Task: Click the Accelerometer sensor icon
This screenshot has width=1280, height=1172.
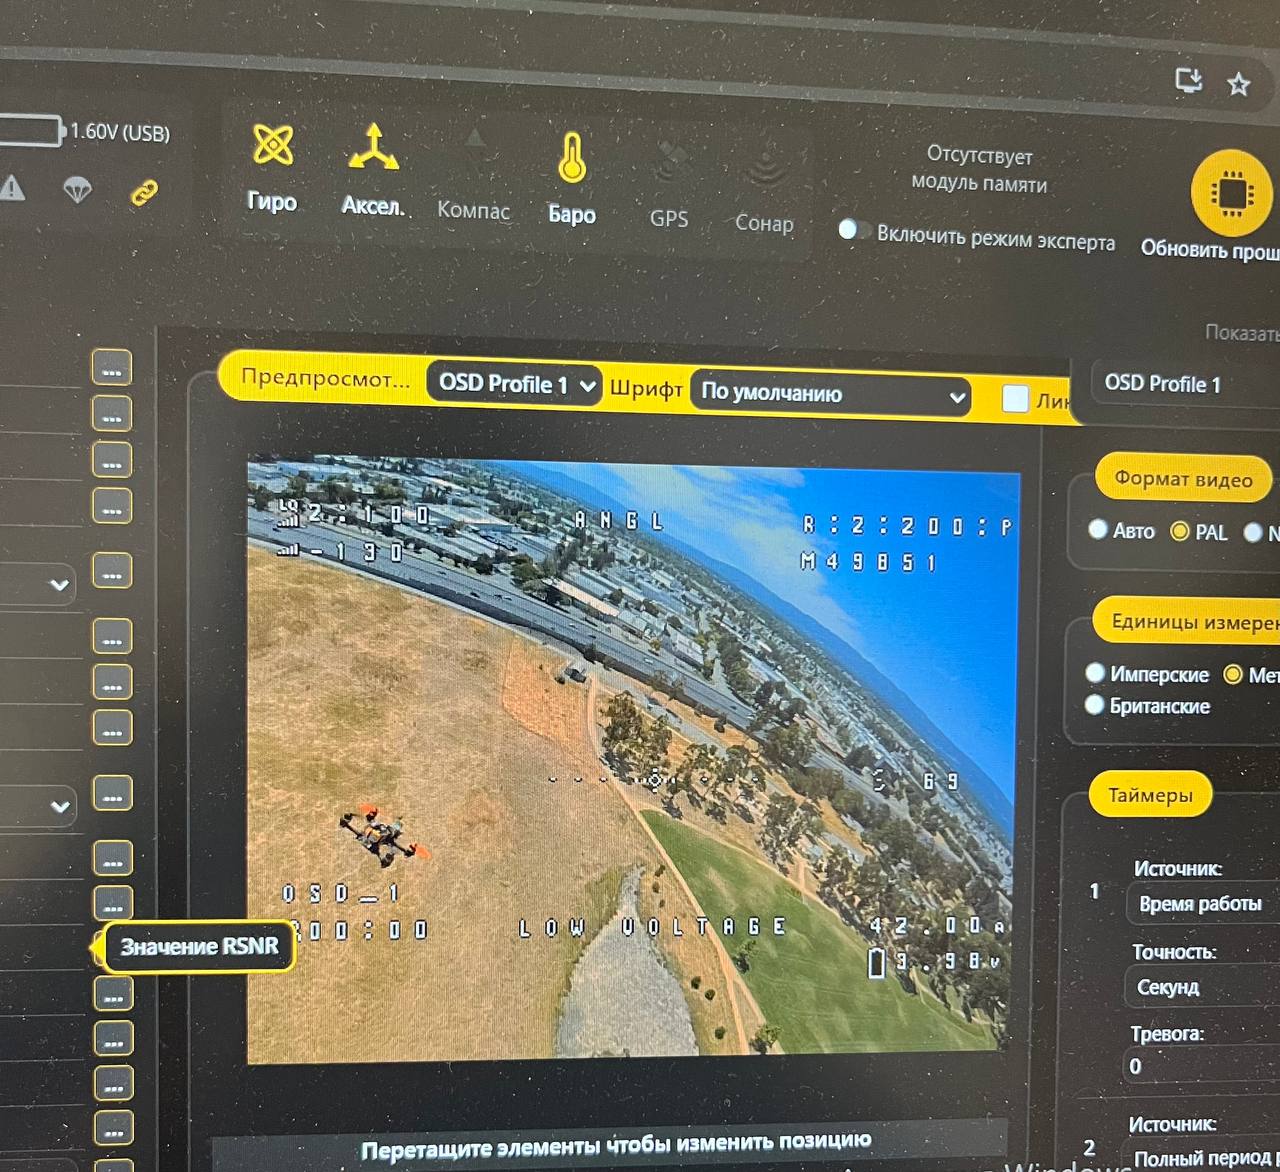Action: coord(373,148)
